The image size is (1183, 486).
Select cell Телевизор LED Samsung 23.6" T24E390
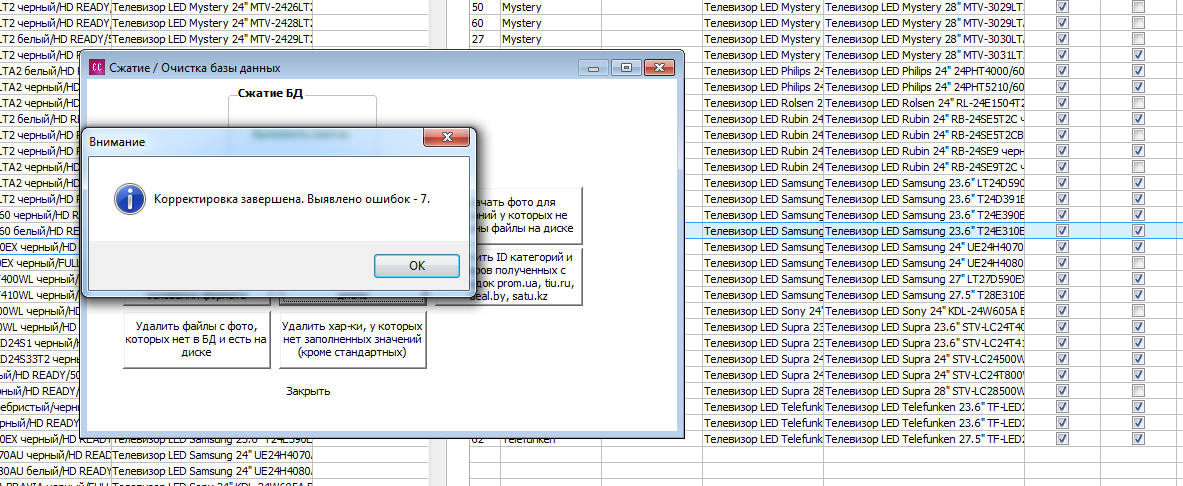[924, 214]
